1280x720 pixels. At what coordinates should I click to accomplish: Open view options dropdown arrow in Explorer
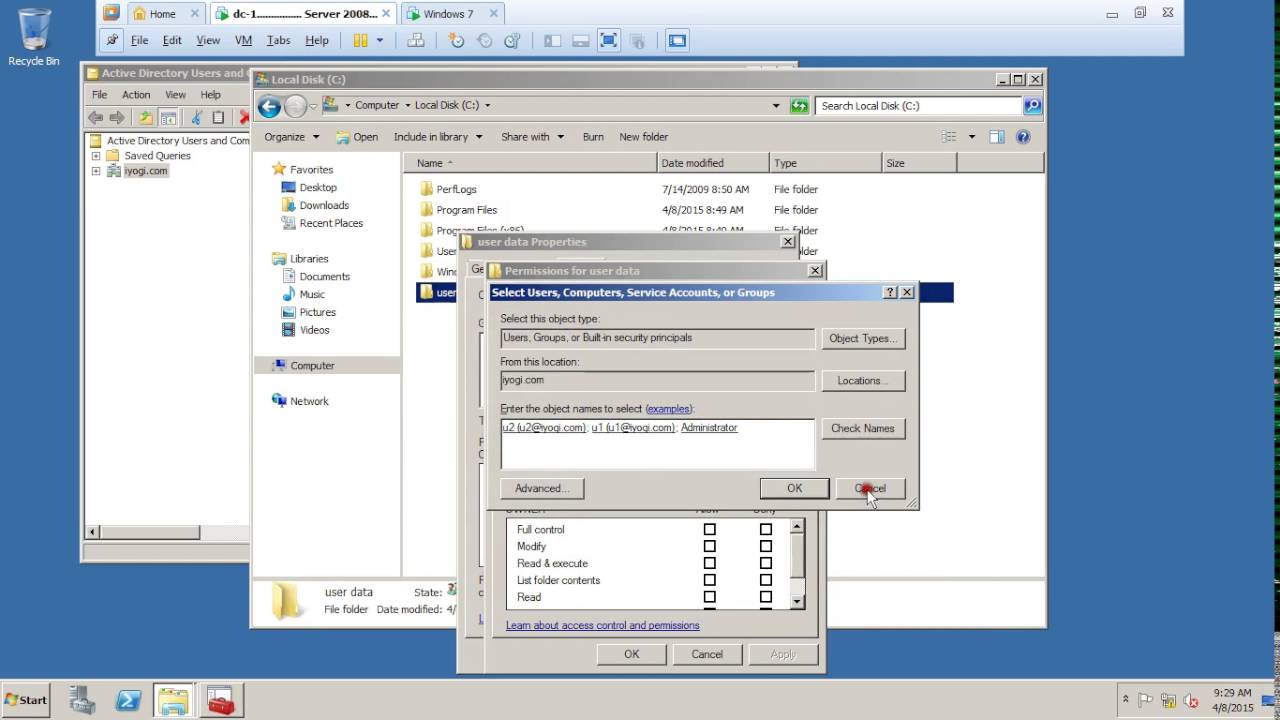pyautogui.click(x=971, y=137)
